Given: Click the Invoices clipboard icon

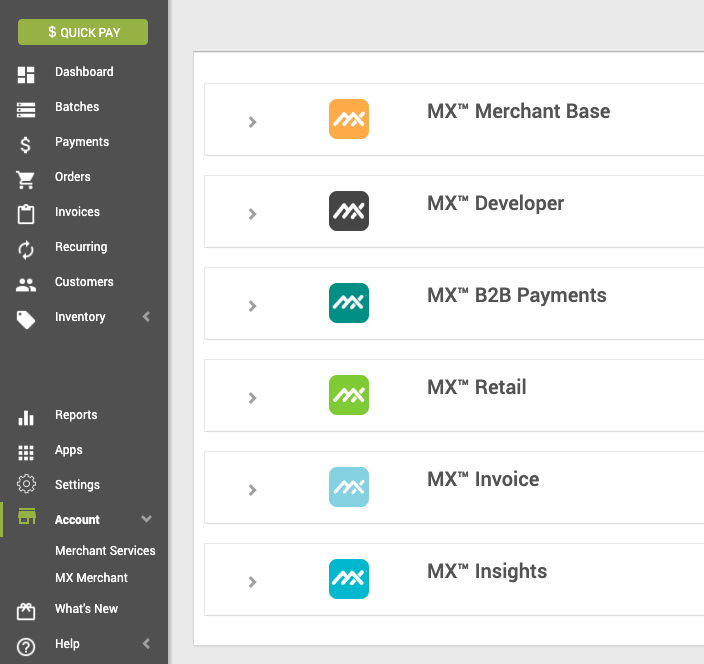Looking at the screenshot, I should (26, 214).
